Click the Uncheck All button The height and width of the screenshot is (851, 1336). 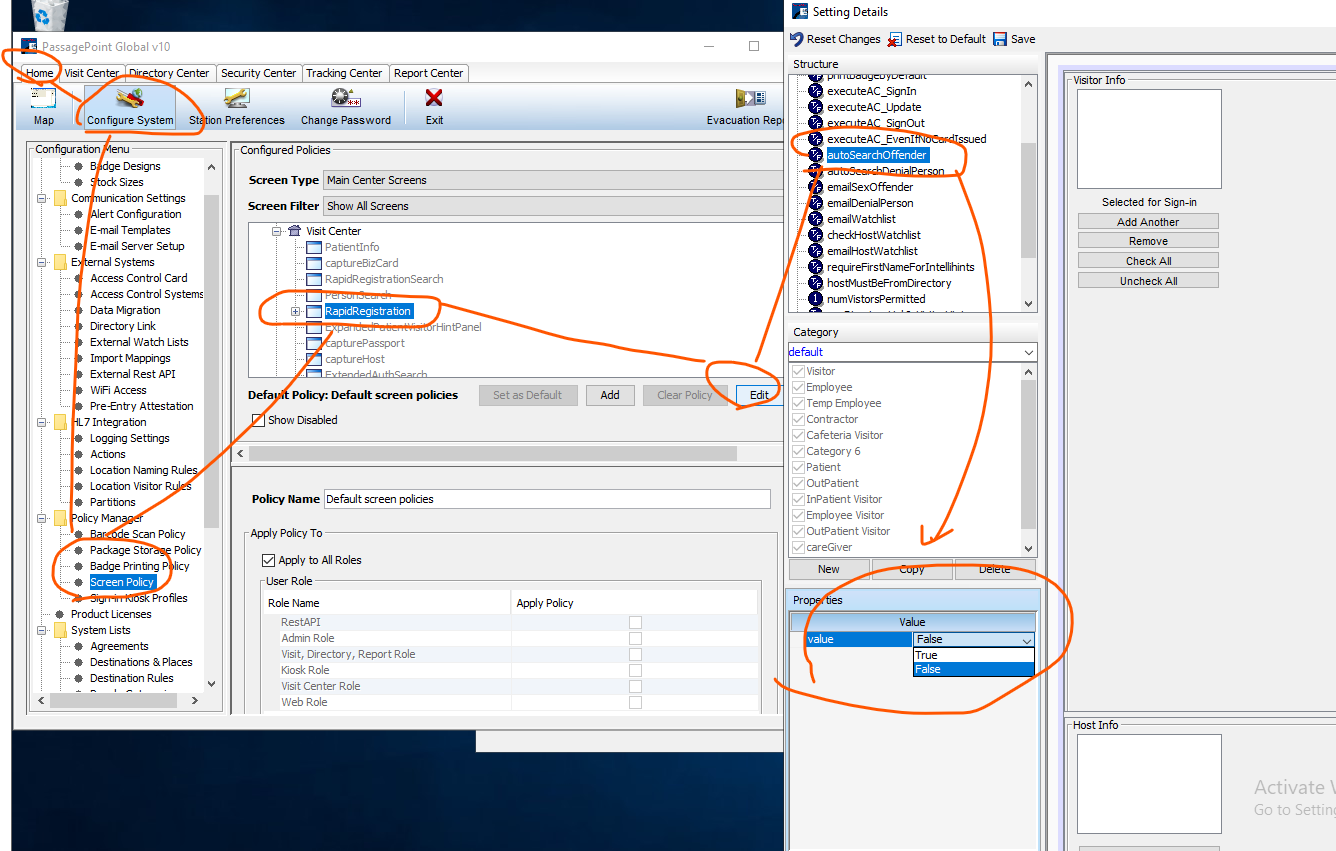tap(1148, 281)
